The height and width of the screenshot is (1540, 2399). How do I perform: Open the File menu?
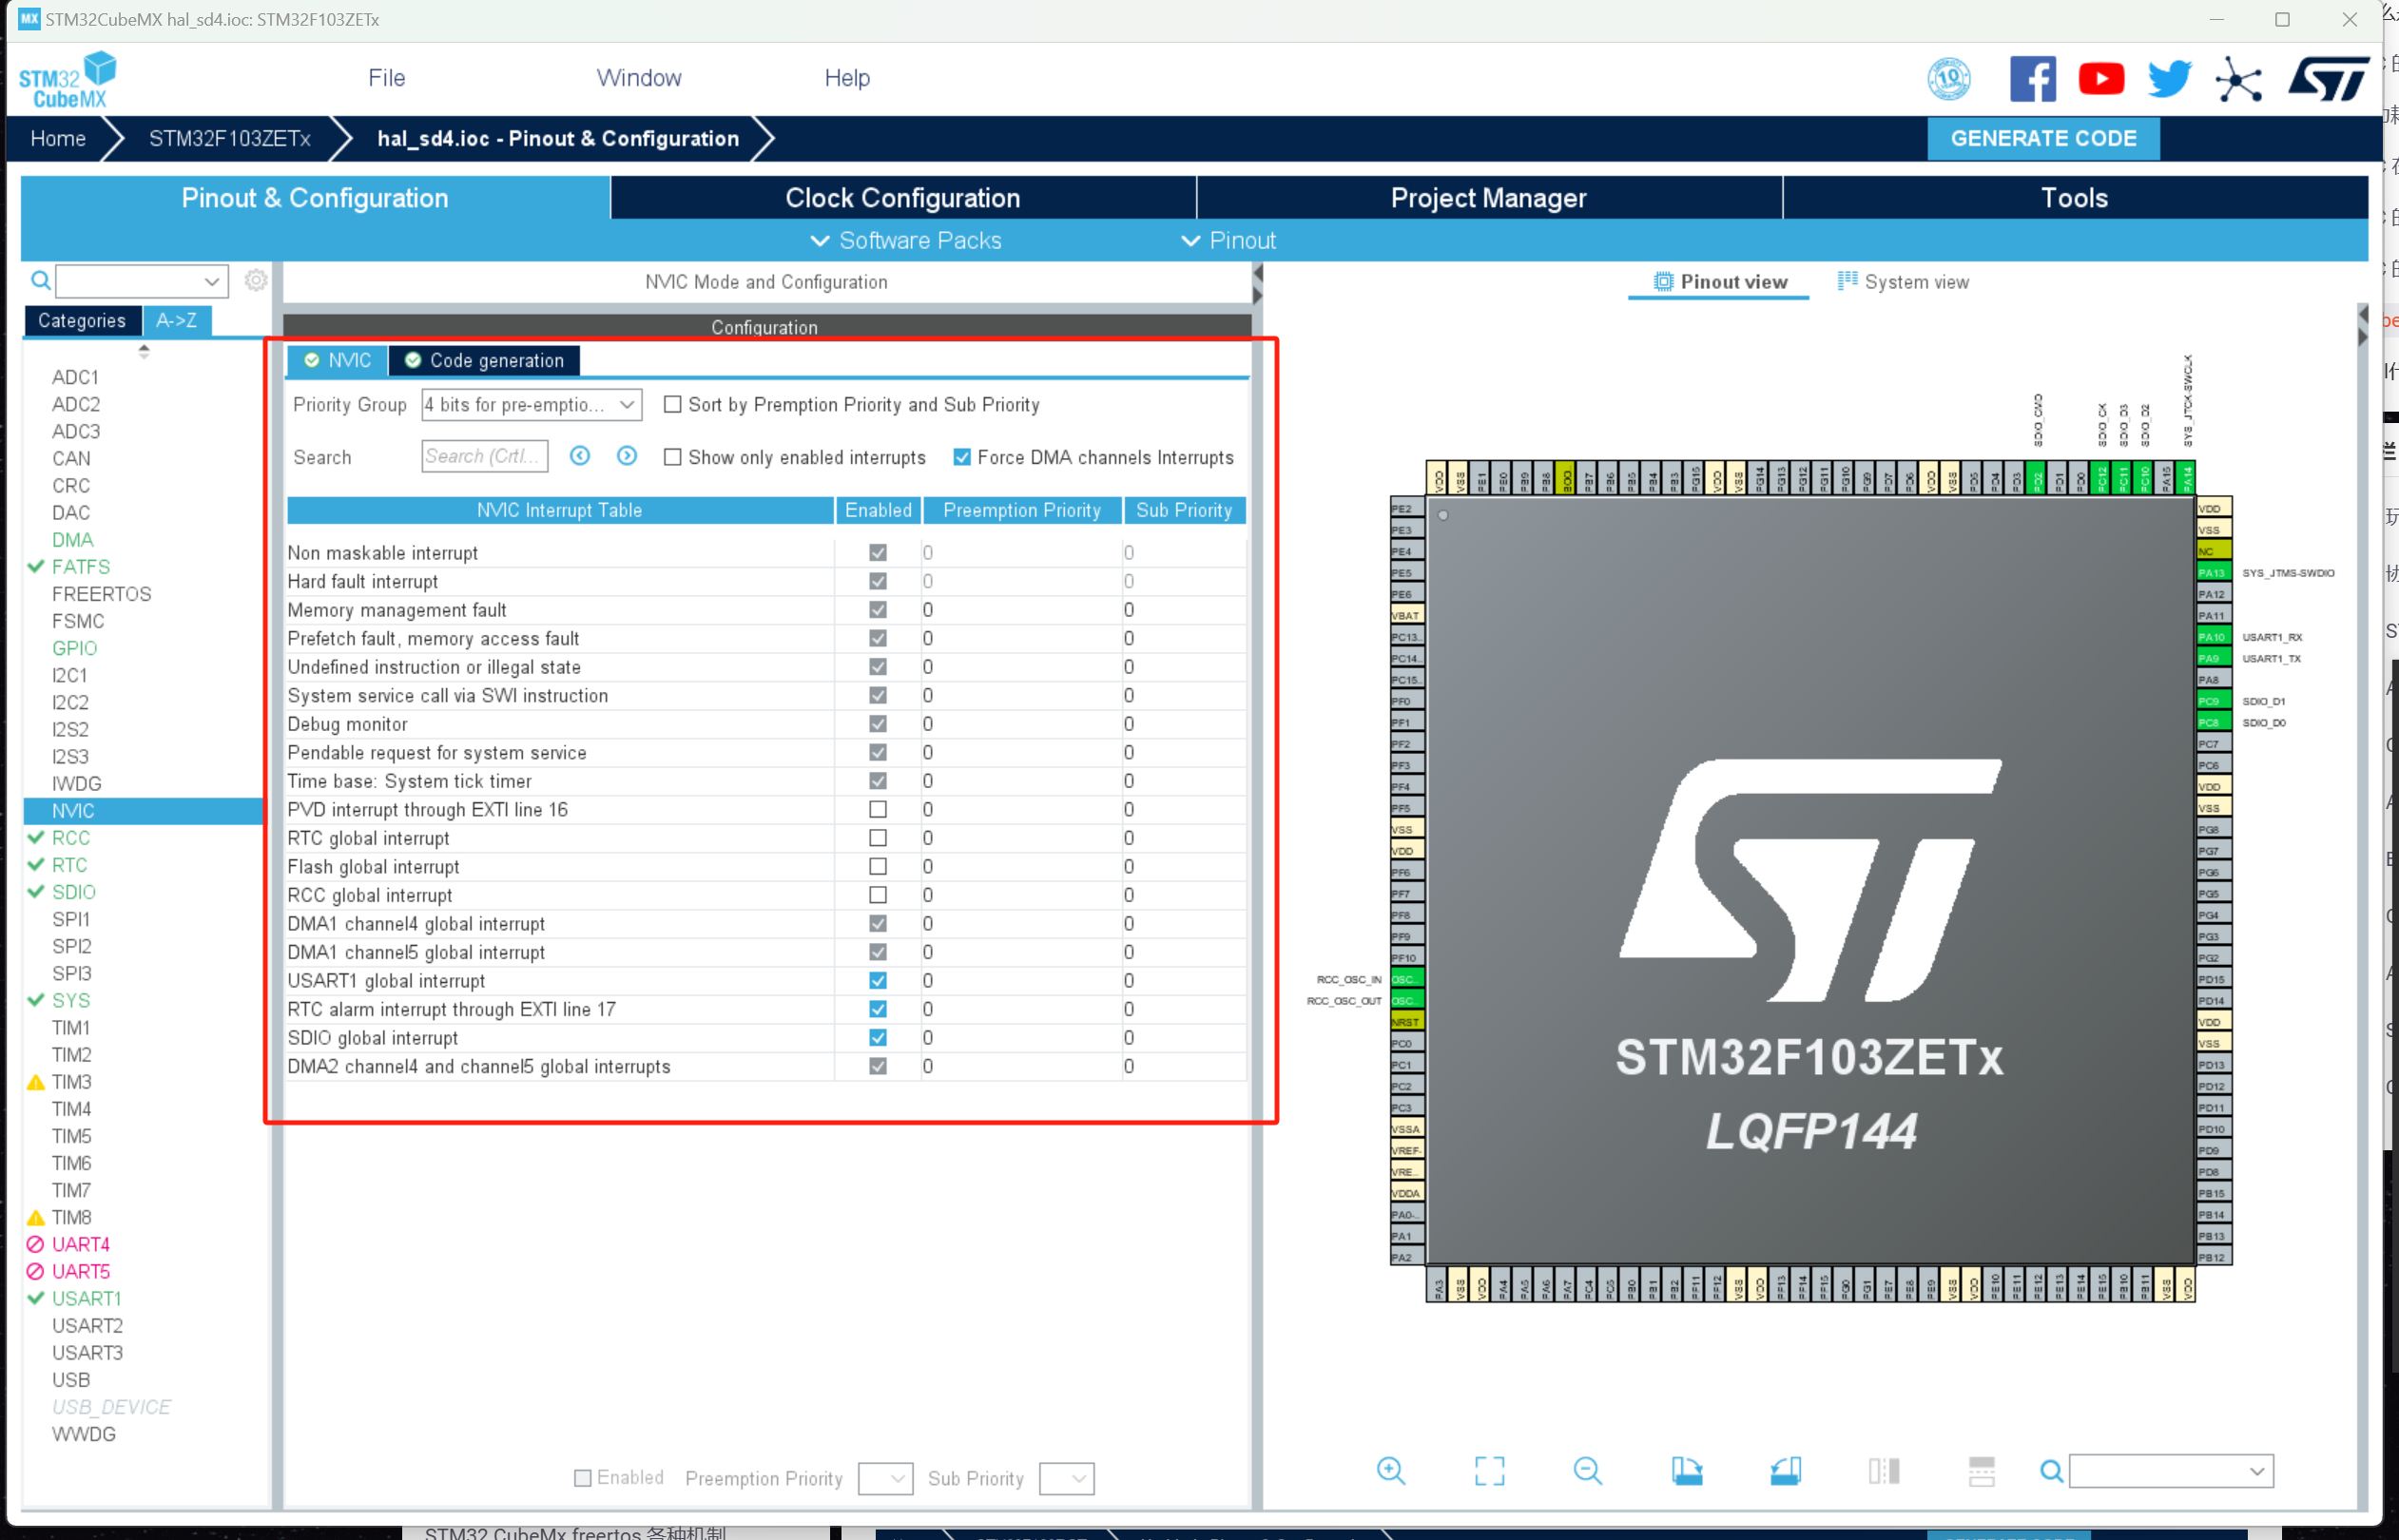(x=387, y=78)
